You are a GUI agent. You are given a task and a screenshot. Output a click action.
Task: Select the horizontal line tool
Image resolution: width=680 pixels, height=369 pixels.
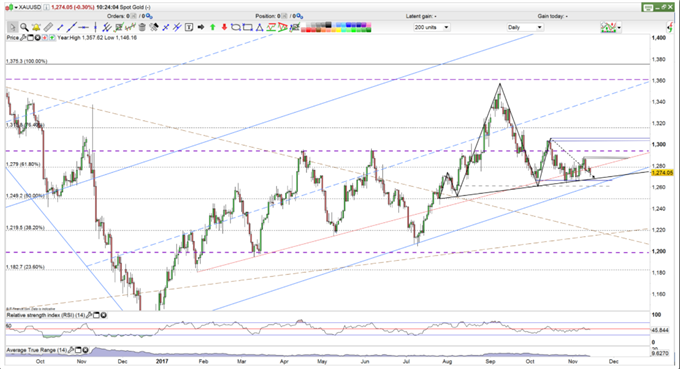(x=83, y=27)
